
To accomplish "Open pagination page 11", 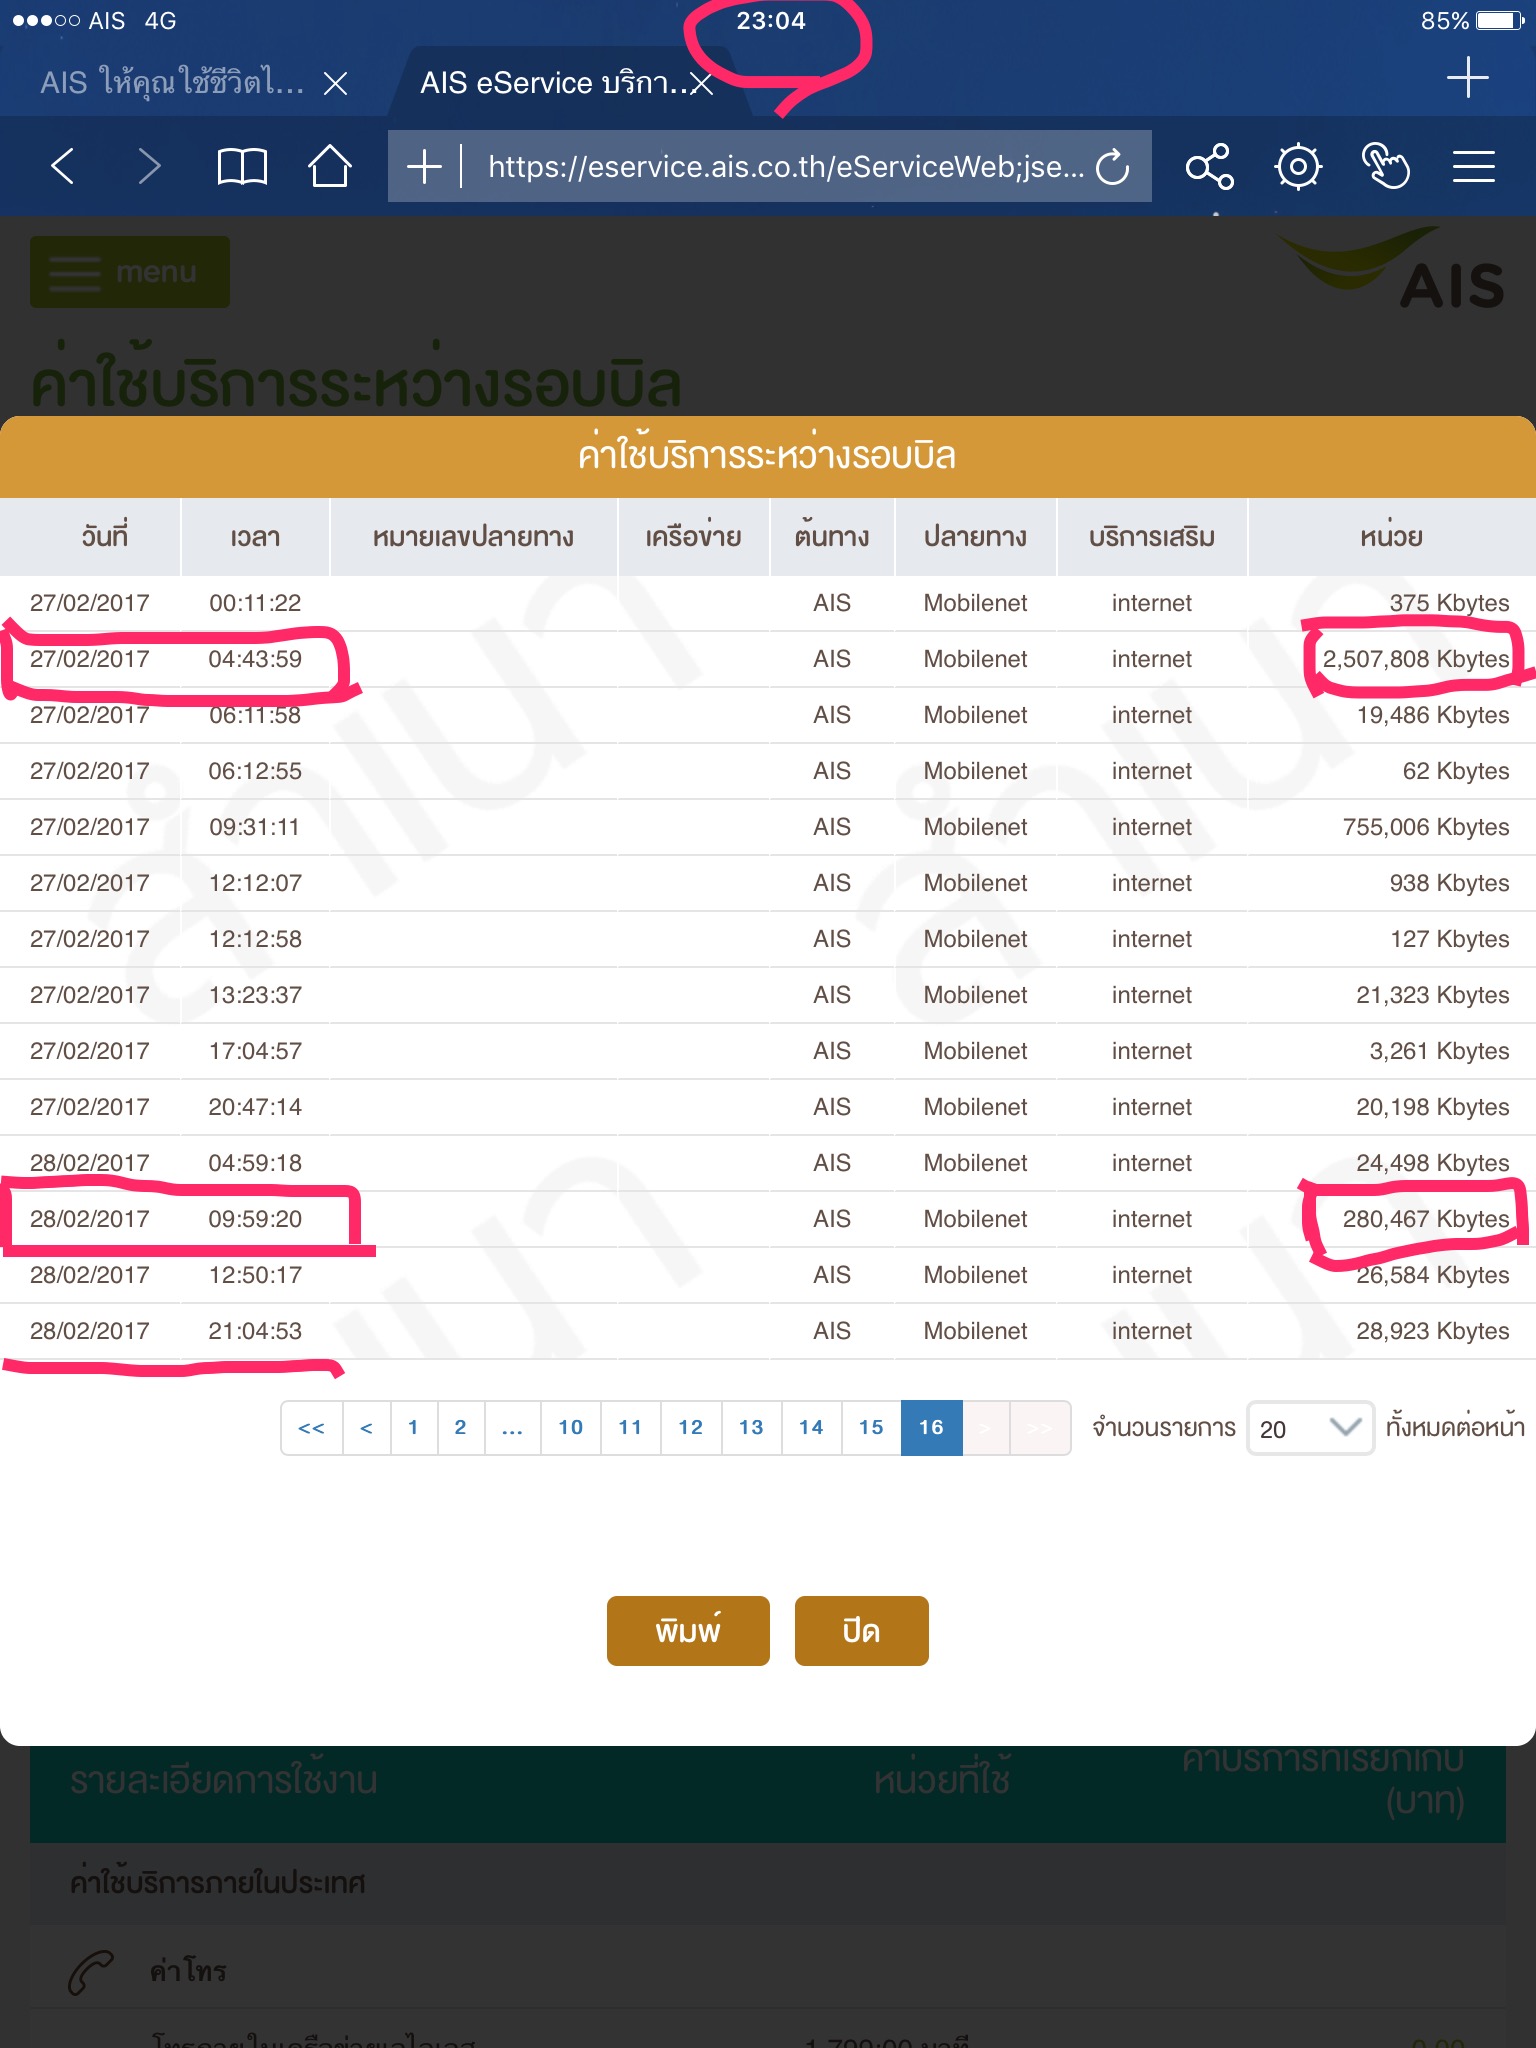I will coord(631,1428).
